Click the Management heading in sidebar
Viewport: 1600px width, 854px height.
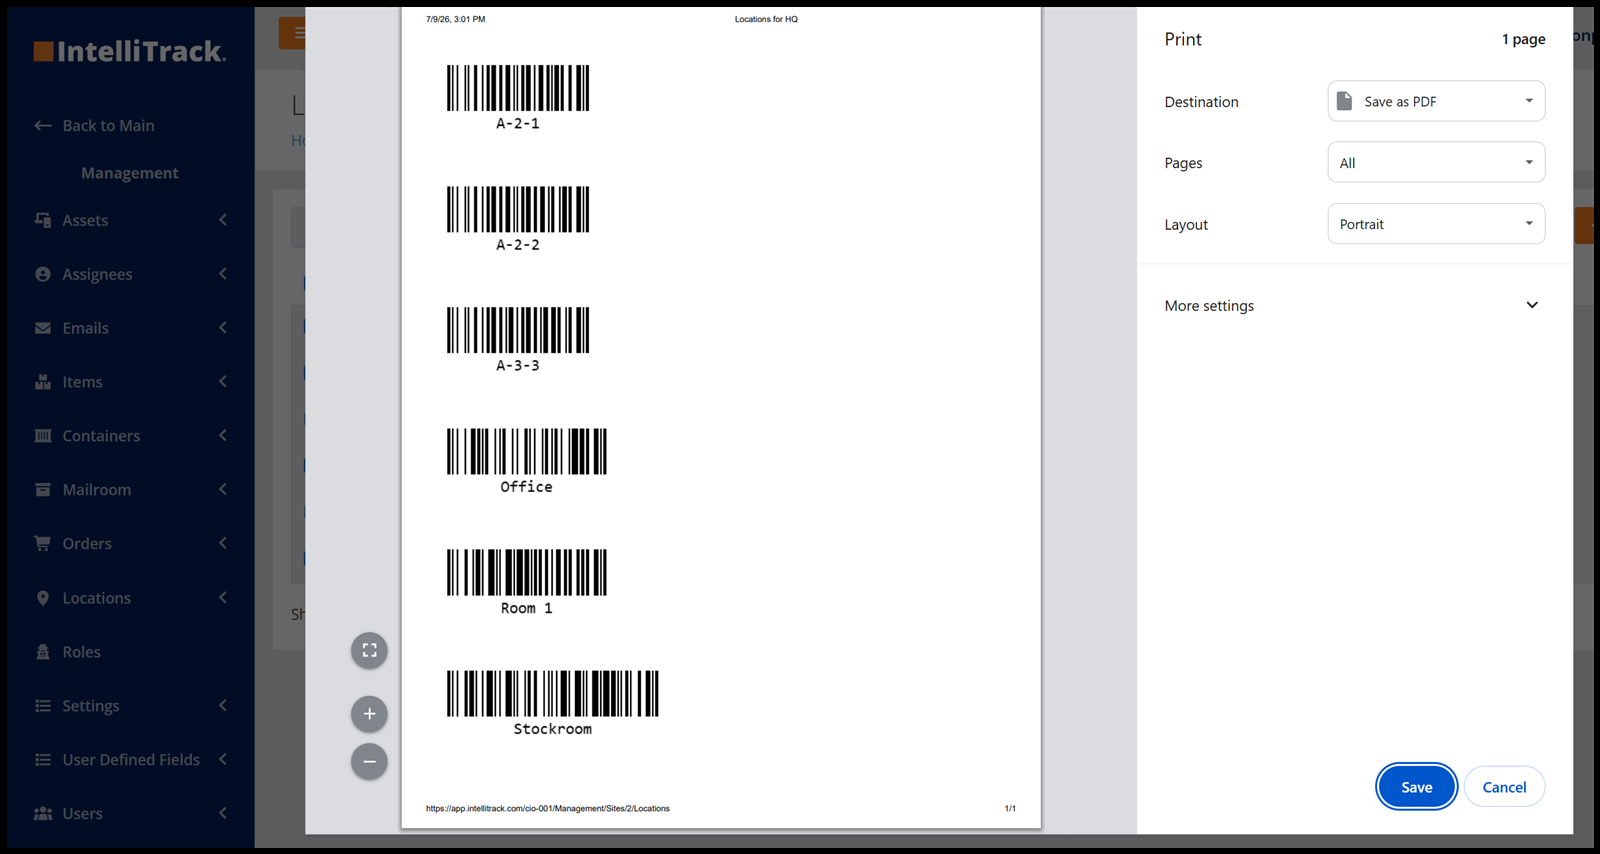tap(130, 173)
